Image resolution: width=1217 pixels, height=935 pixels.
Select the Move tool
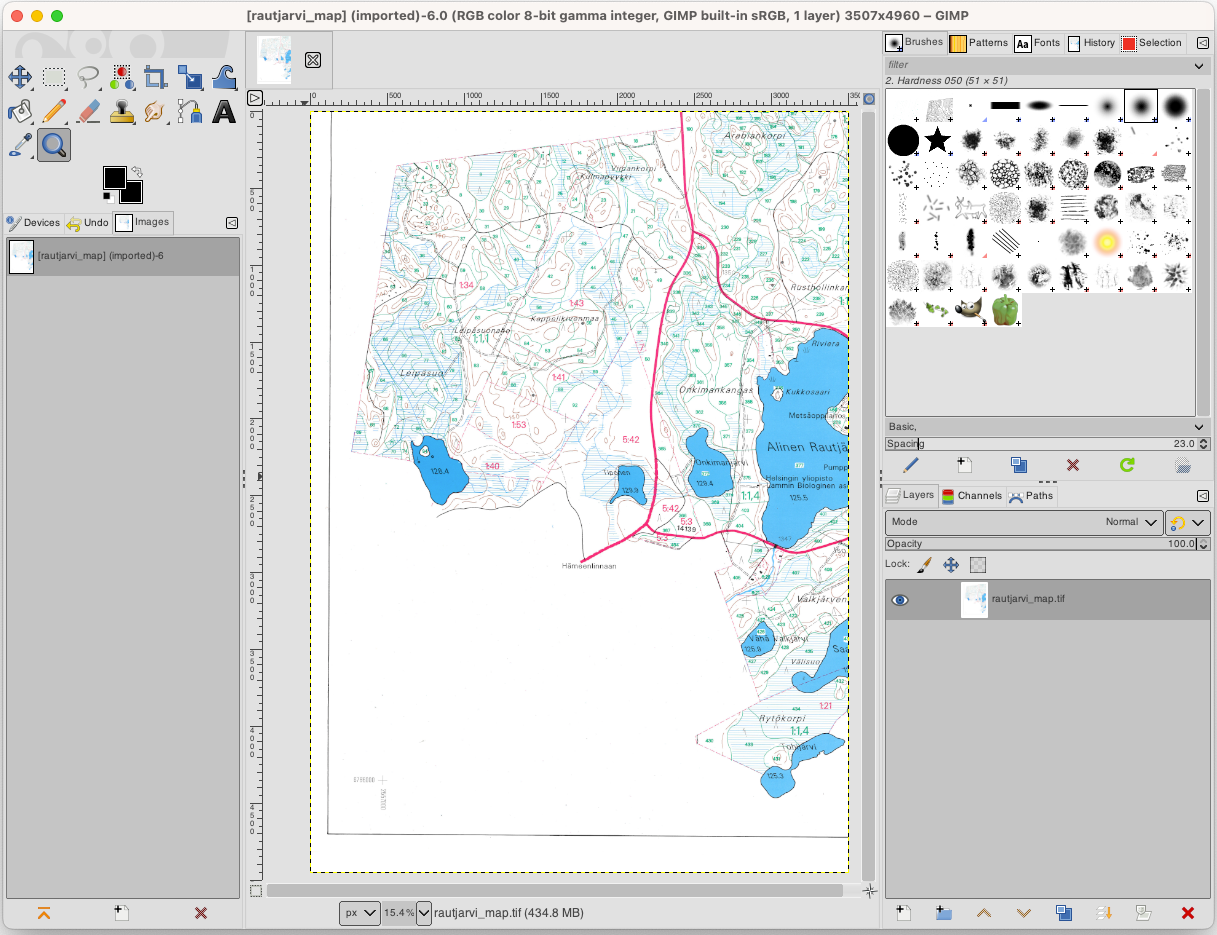(20, 77)
